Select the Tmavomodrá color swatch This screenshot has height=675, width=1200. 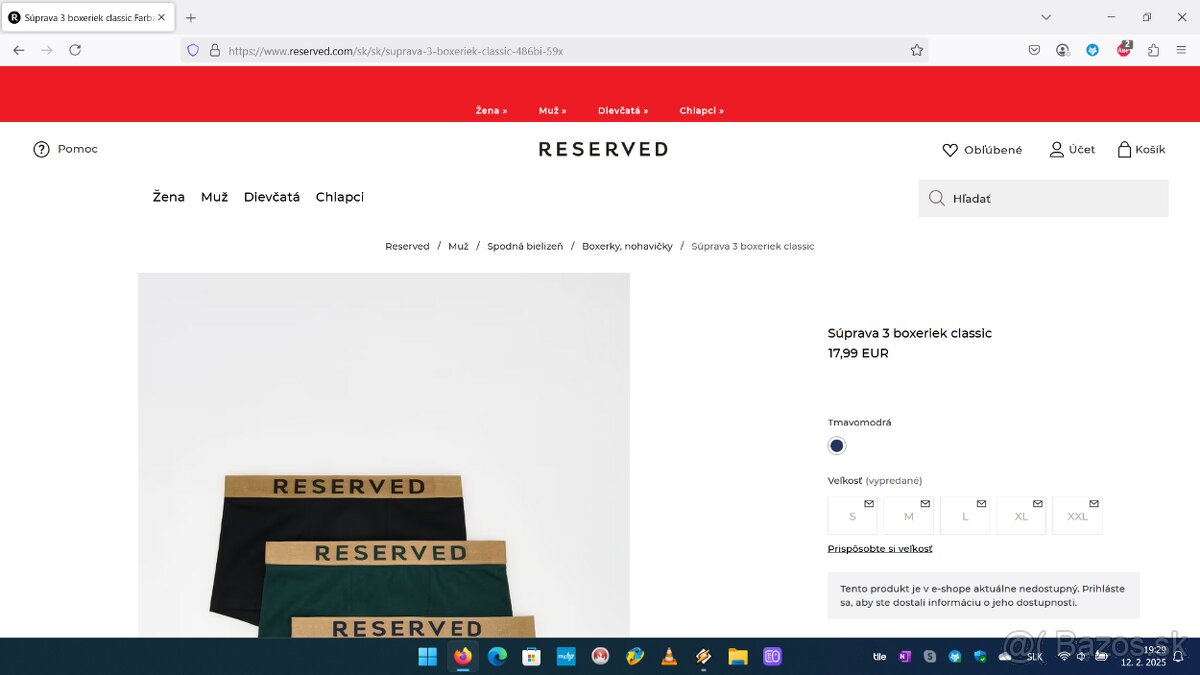pyautogui.click(x=837, y=446)
